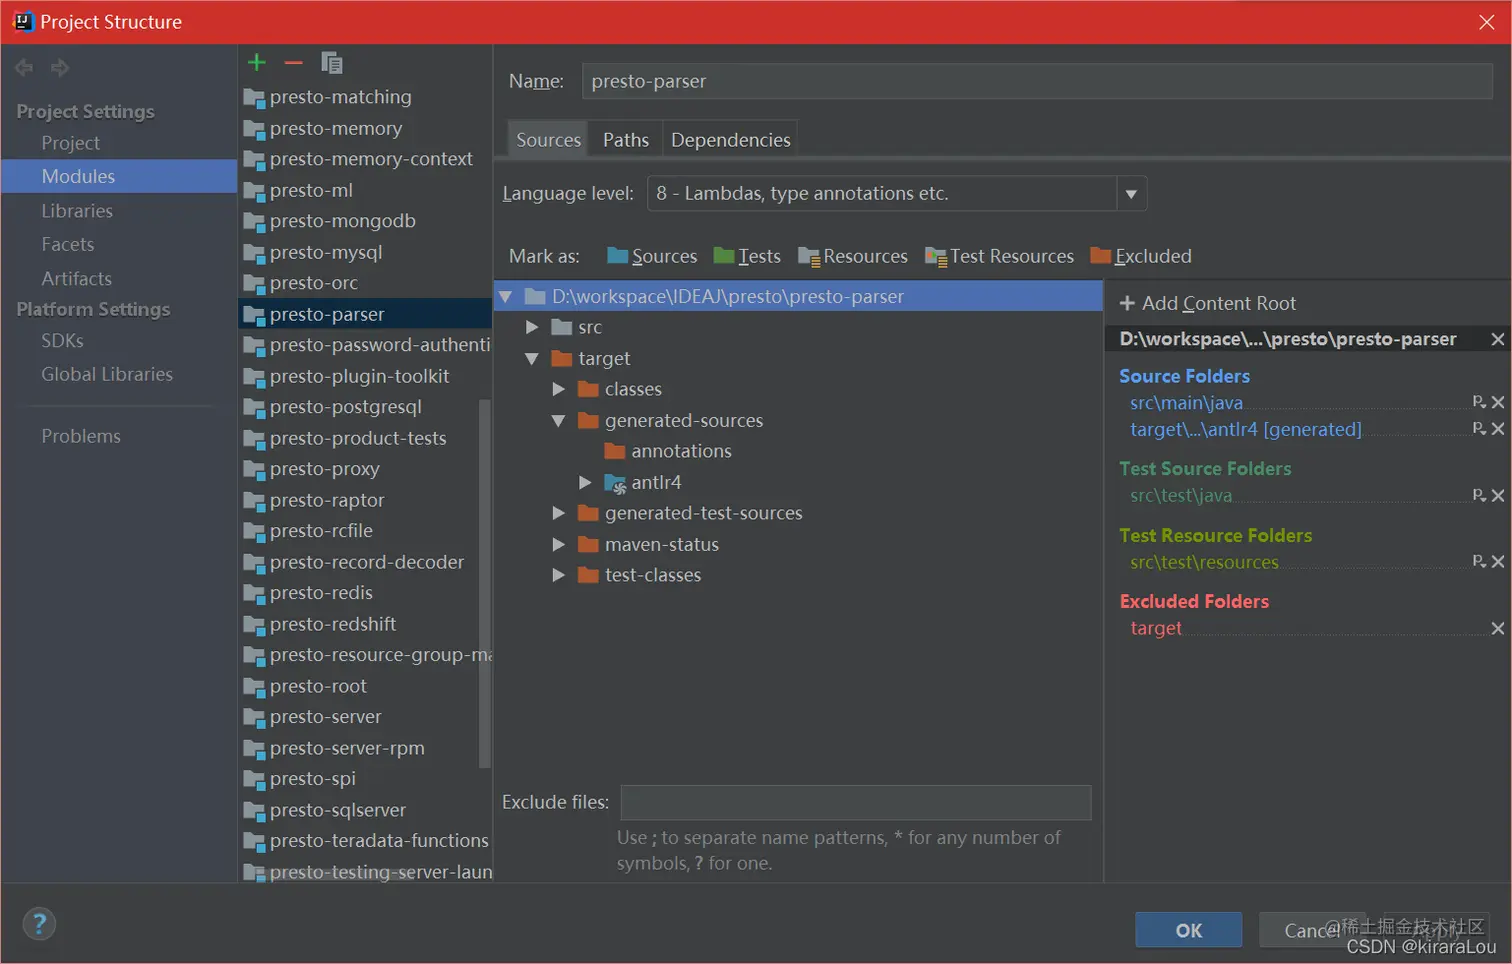This screenshot has width=1512, height=964.
Task: Remove src\test\resources test resource folder
Action: click(x=1497, y=561)
